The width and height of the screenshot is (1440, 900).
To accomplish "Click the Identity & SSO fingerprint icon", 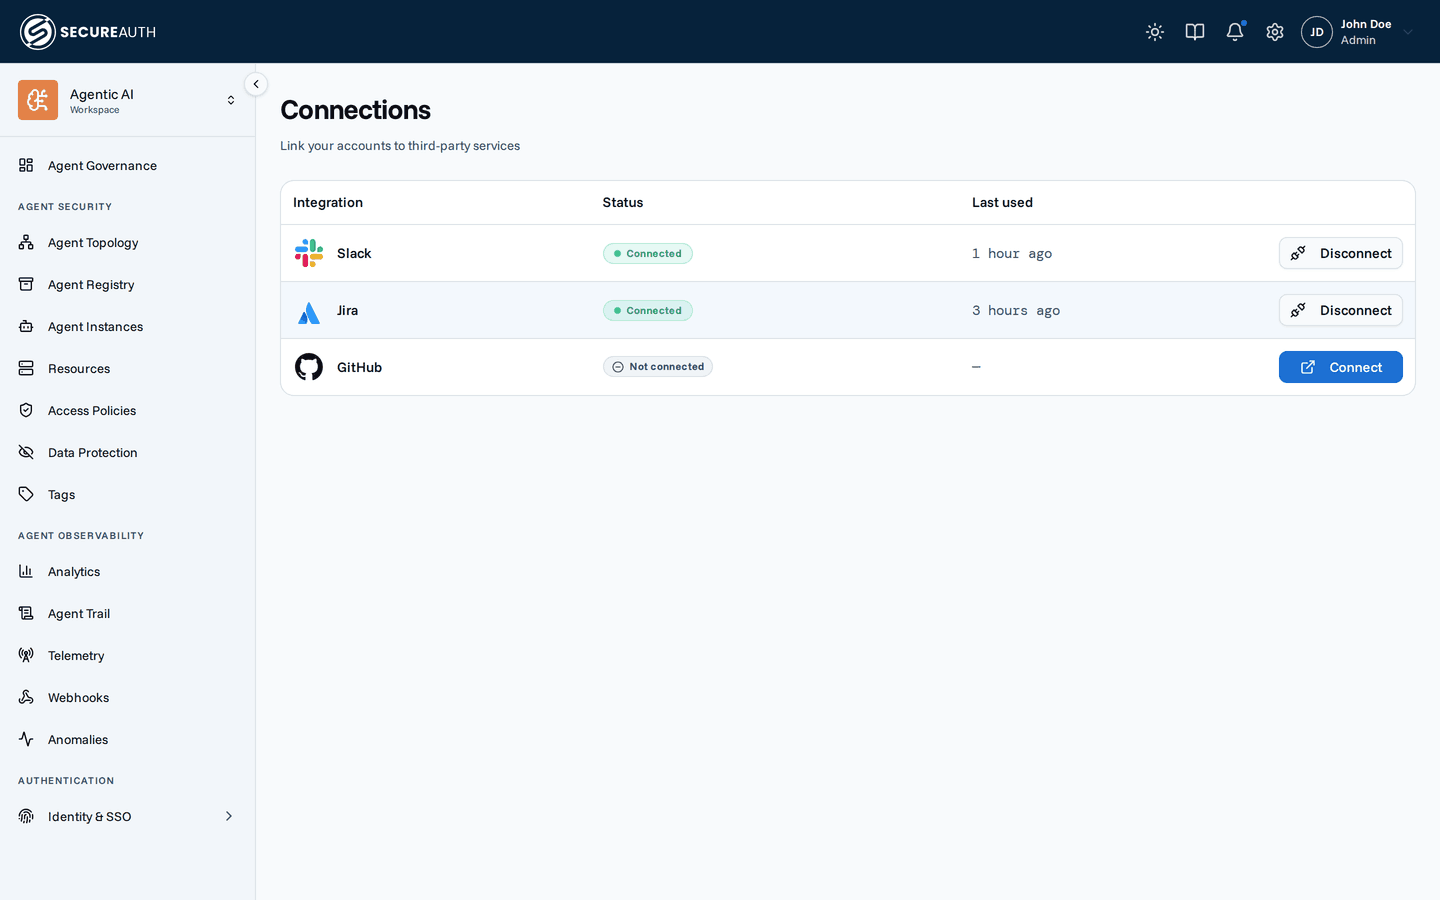I will (26, 816).
